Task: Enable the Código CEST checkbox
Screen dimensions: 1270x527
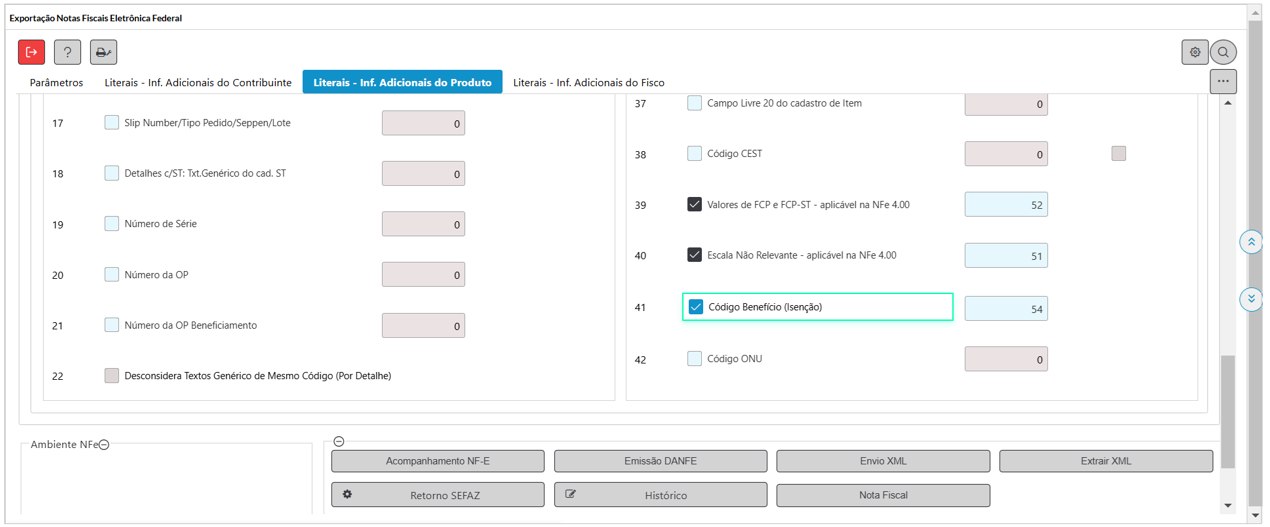Action: pos(694,153)
